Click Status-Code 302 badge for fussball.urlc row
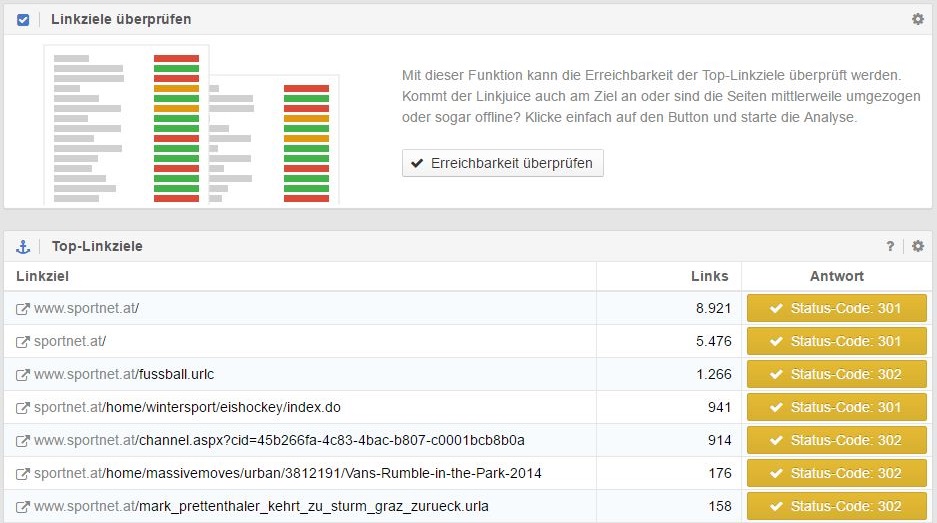Screen dimensions: 937x523 pyautogui.click(x=836, y=375)
